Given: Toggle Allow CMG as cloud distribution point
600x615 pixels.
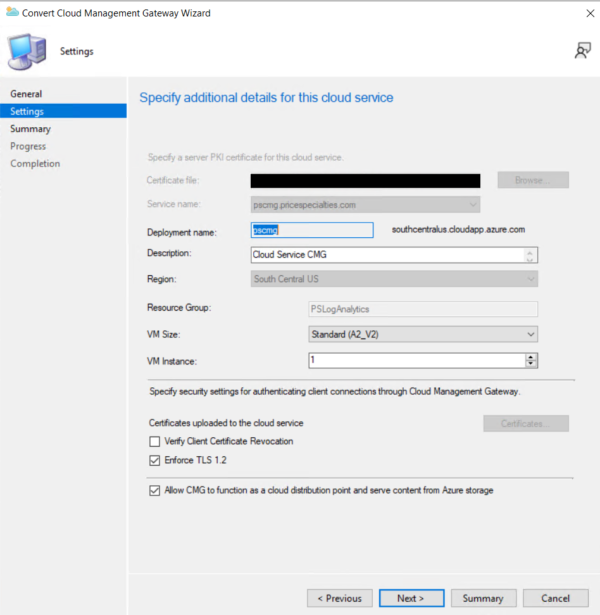Looking at the screenshot, I should [155, 491].
